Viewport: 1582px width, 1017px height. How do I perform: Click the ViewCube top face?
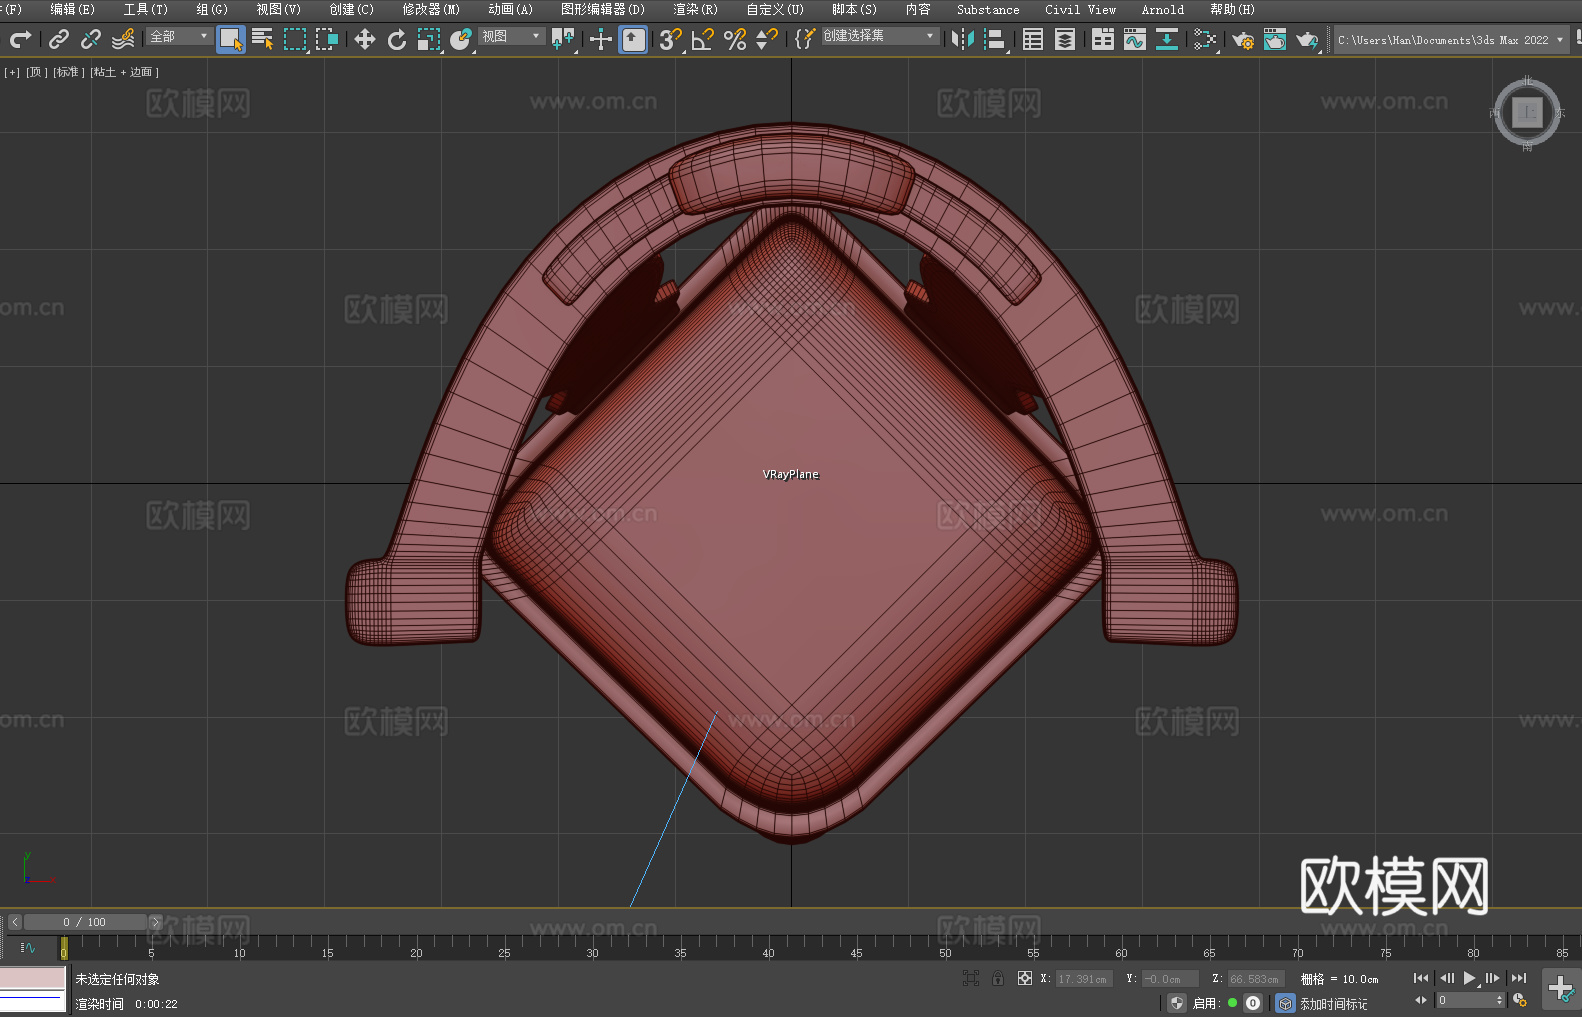coord(1527,112)
